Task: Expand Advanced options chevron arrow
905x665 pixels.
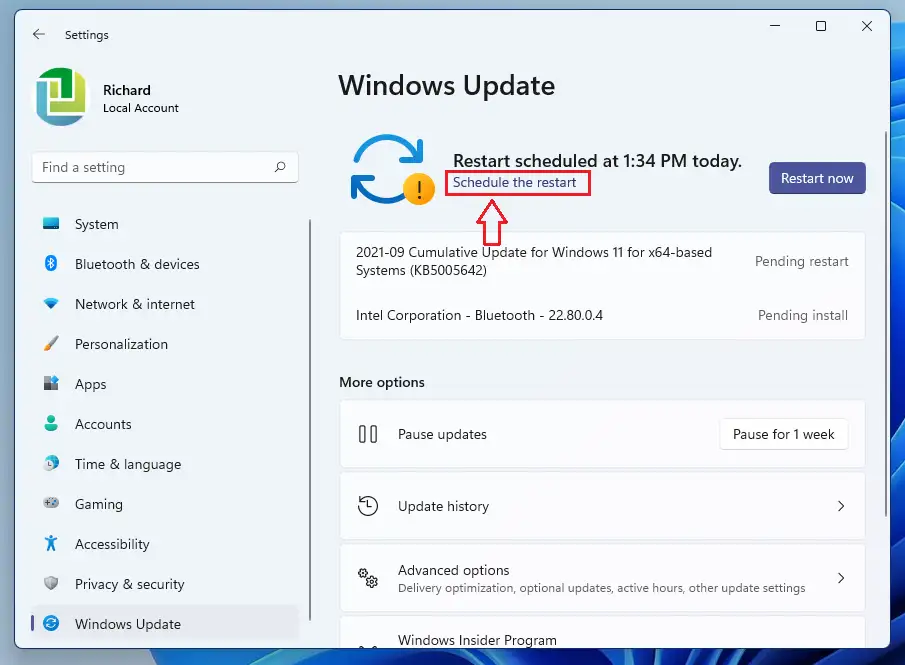Action: (x=841, y=578)
